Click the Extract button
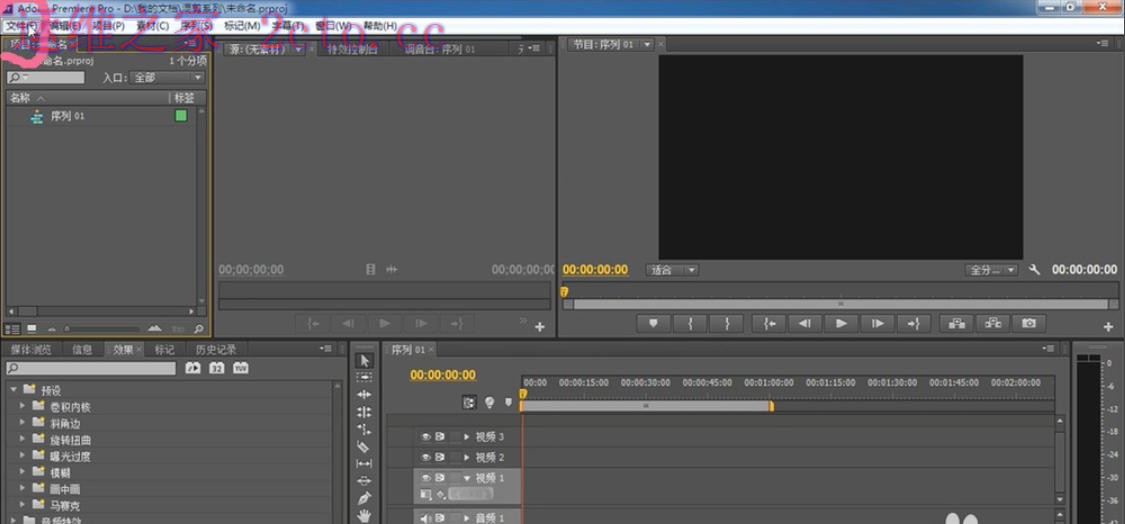Screen dimensions: 1125x524 click(993, 324)
